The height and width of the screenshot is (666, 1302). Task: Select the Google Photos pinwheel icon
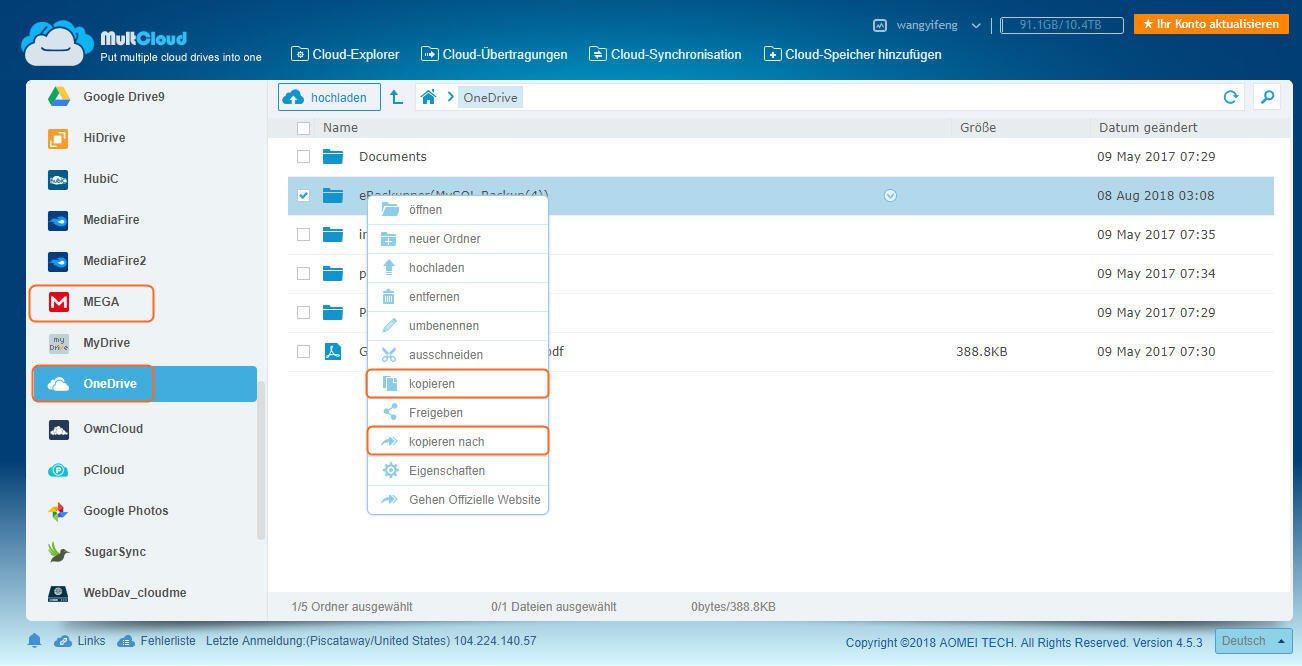[58, 511]
